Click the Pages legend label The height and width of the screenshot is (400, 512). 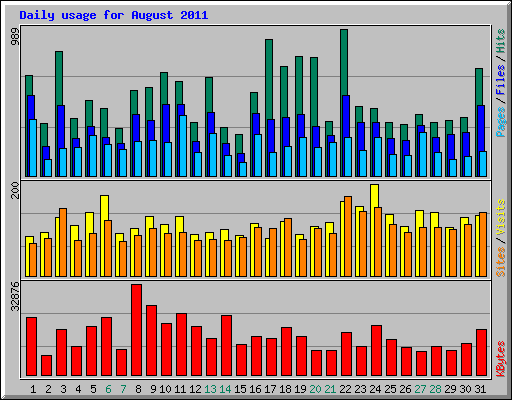(x=501, y=122)
